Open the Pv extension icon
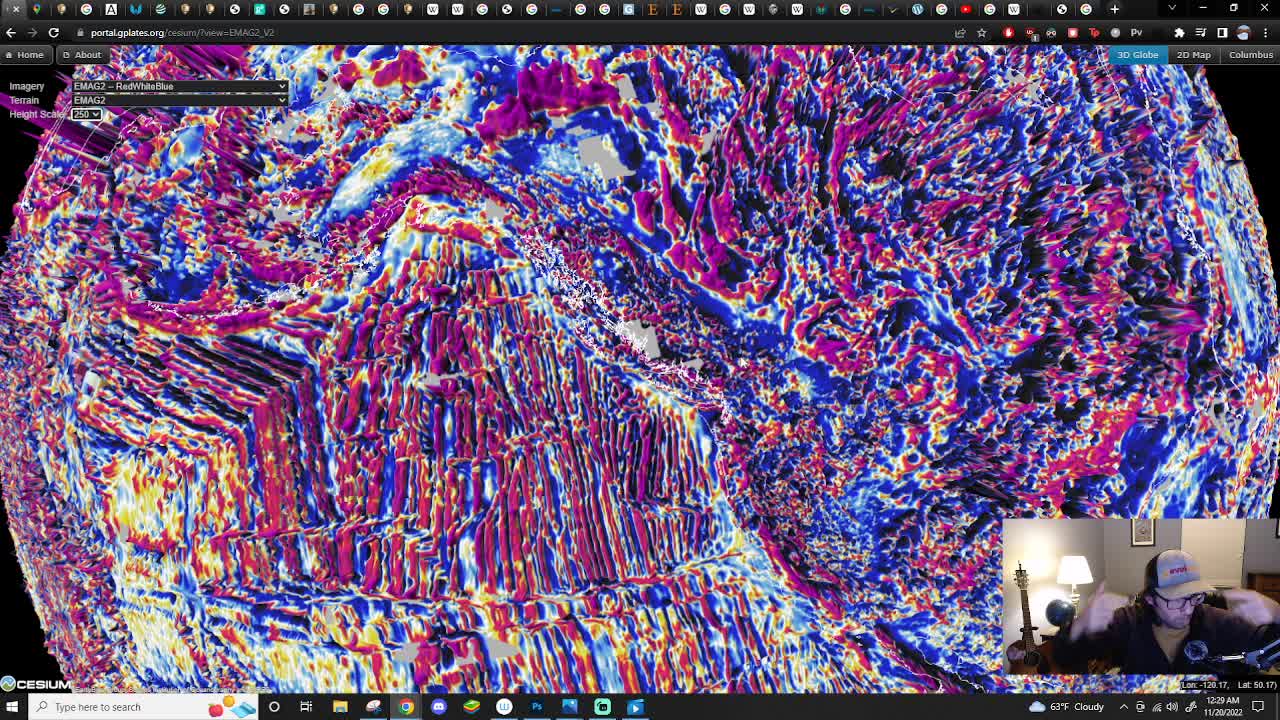 pyautogui.click(x=1136, y=33)
